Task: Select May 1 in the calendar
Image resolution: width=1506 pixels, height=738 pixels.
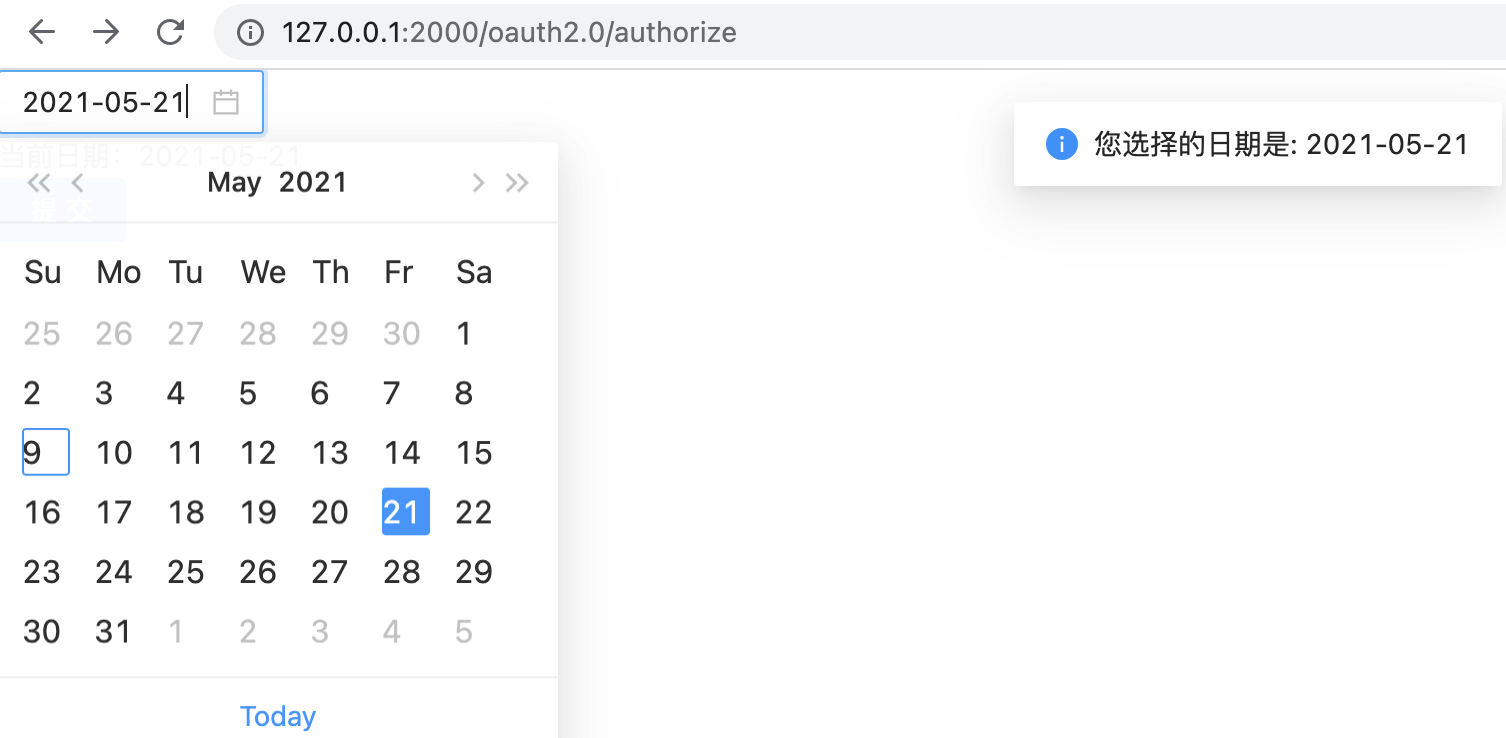Action: [x=464, y=334]
